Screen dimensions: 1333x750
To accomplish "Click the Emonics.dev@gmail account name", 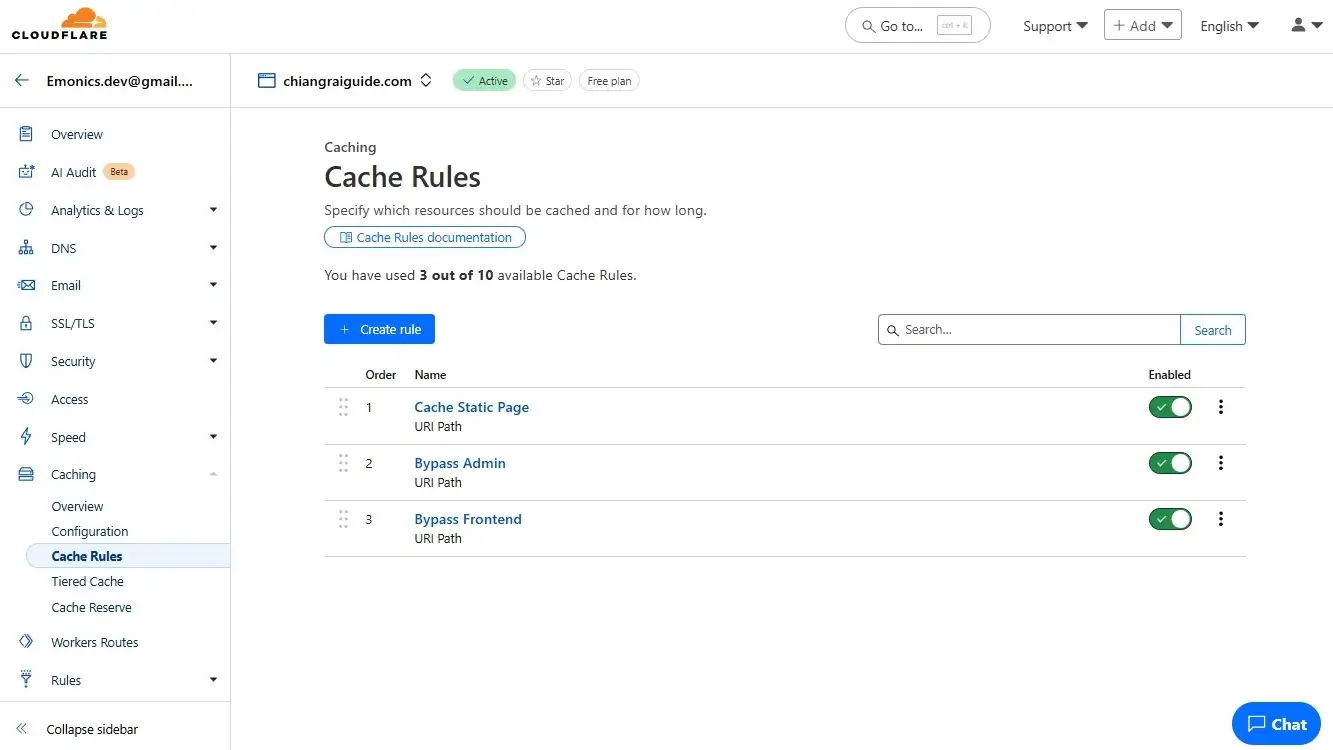I will pos(120,81).
